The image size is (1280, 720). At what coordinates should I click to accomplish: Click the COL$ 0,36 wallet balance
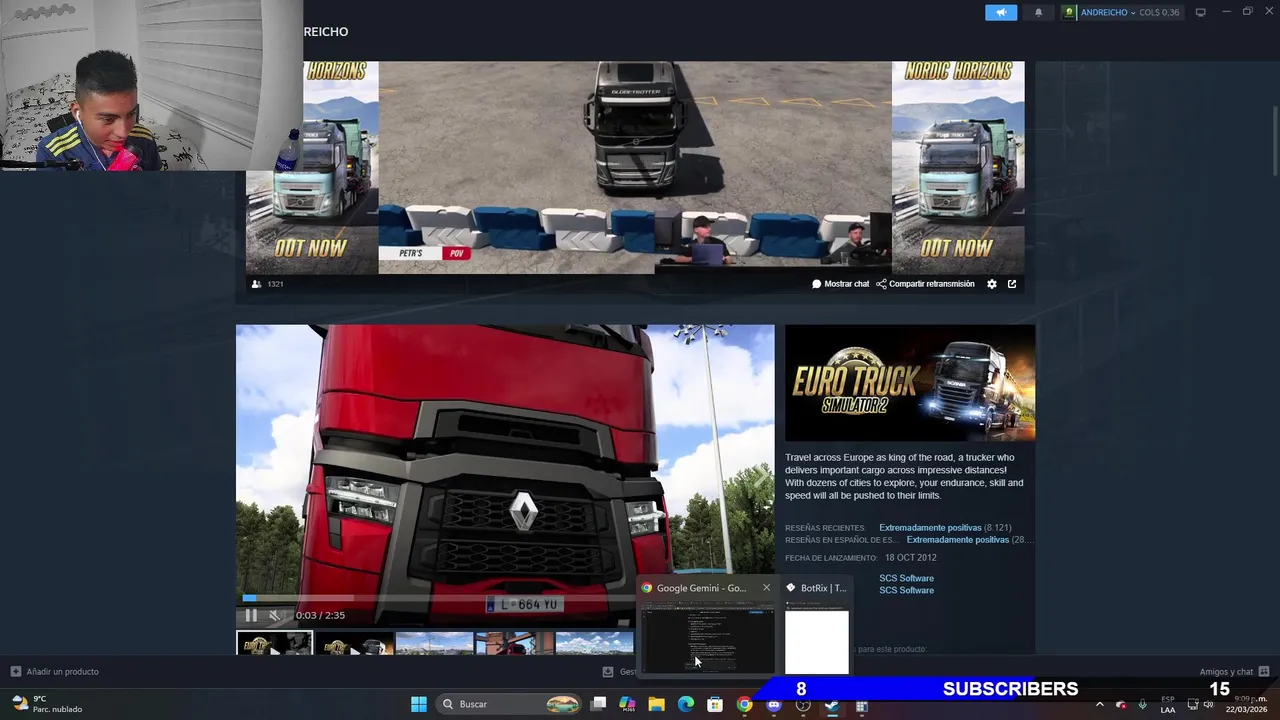pos(1159,12)
